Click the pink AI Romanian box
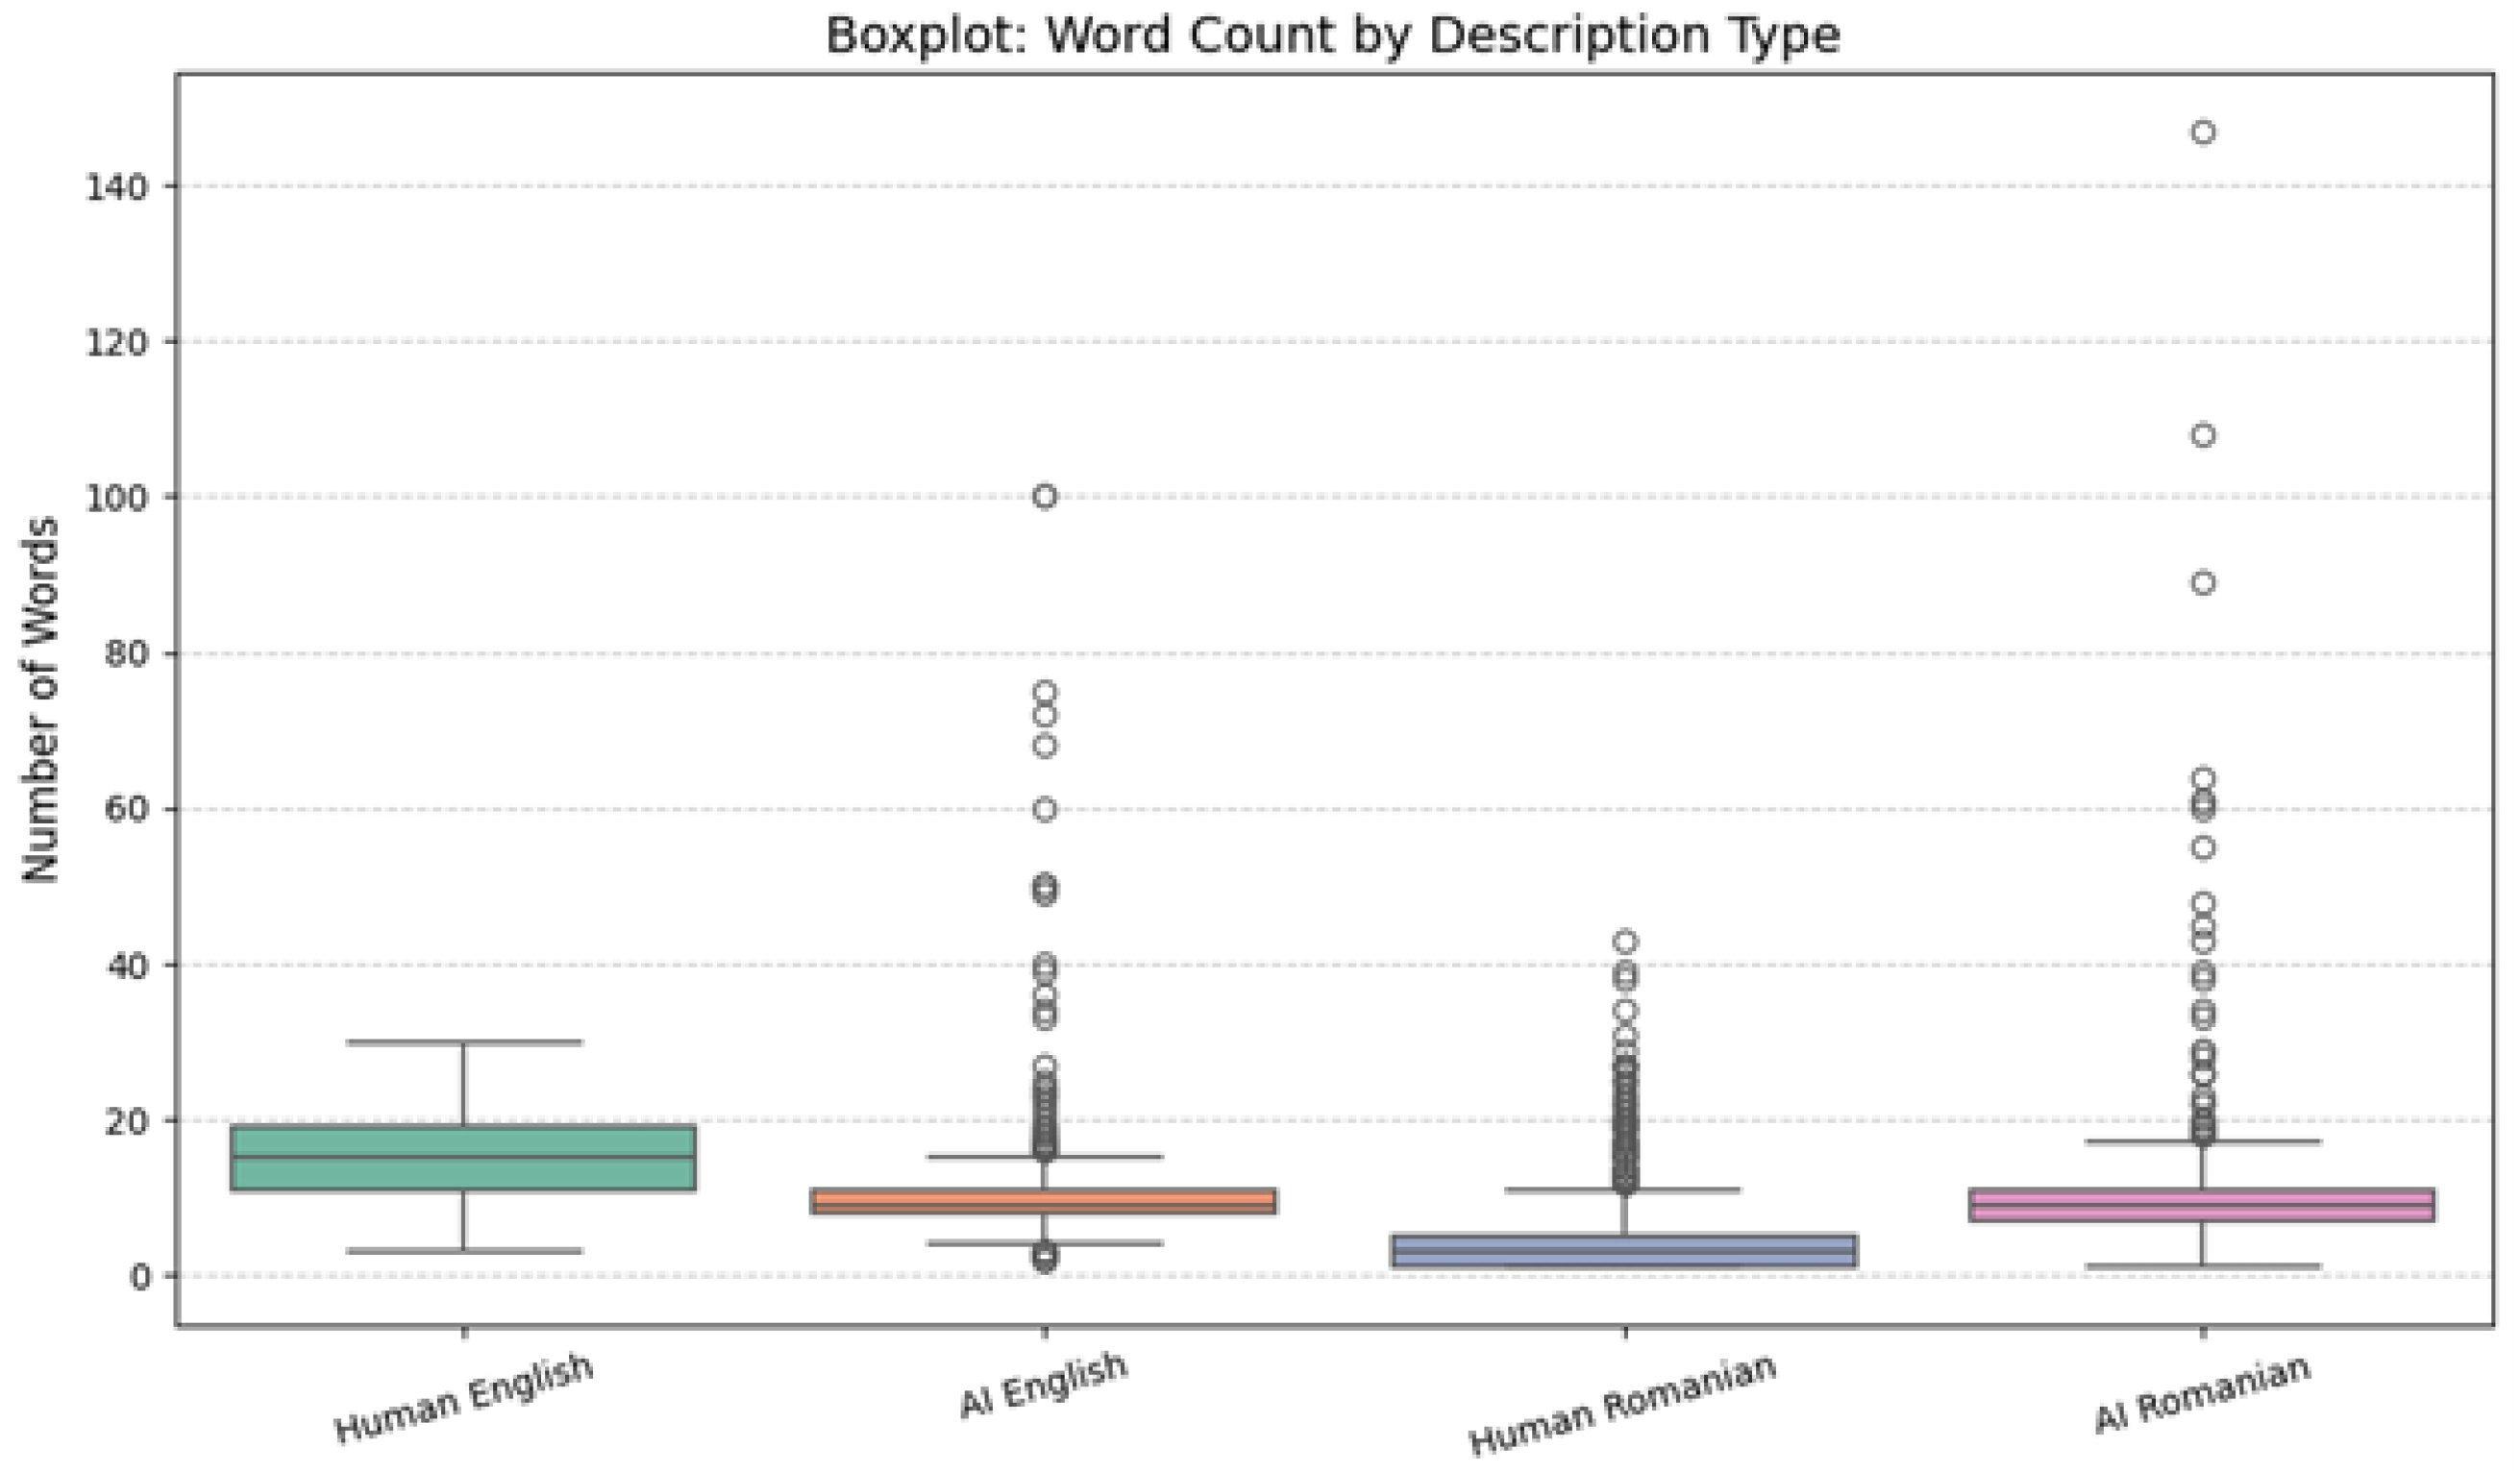 click(2202, 1205)
